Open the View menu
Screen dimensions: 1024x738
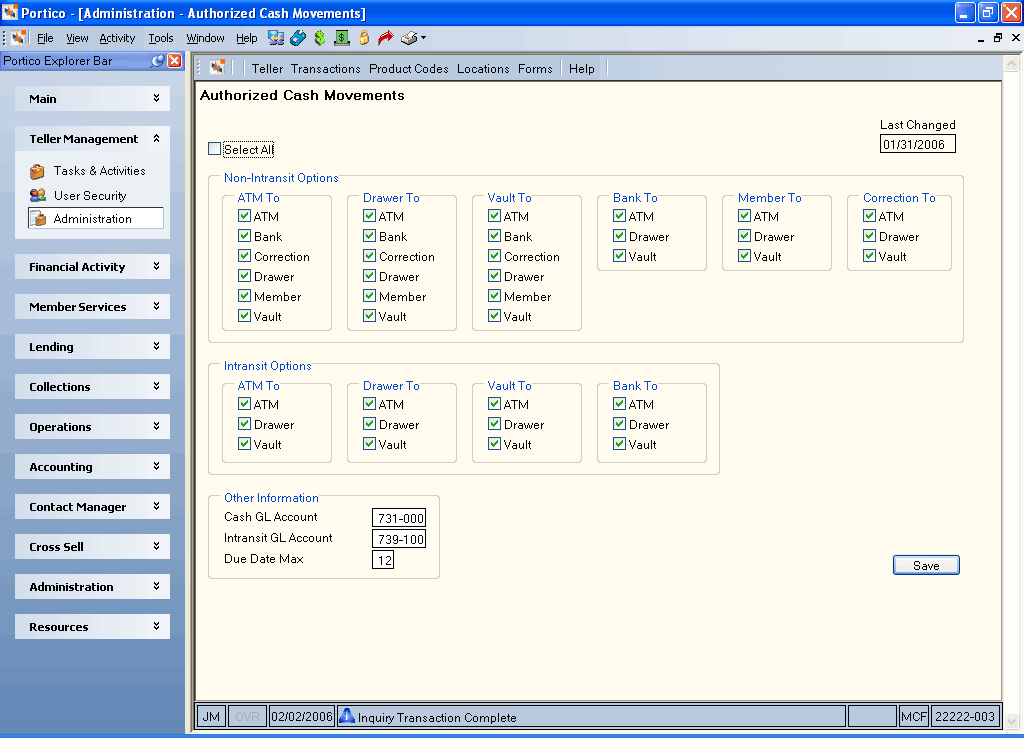tap(77, 39)
